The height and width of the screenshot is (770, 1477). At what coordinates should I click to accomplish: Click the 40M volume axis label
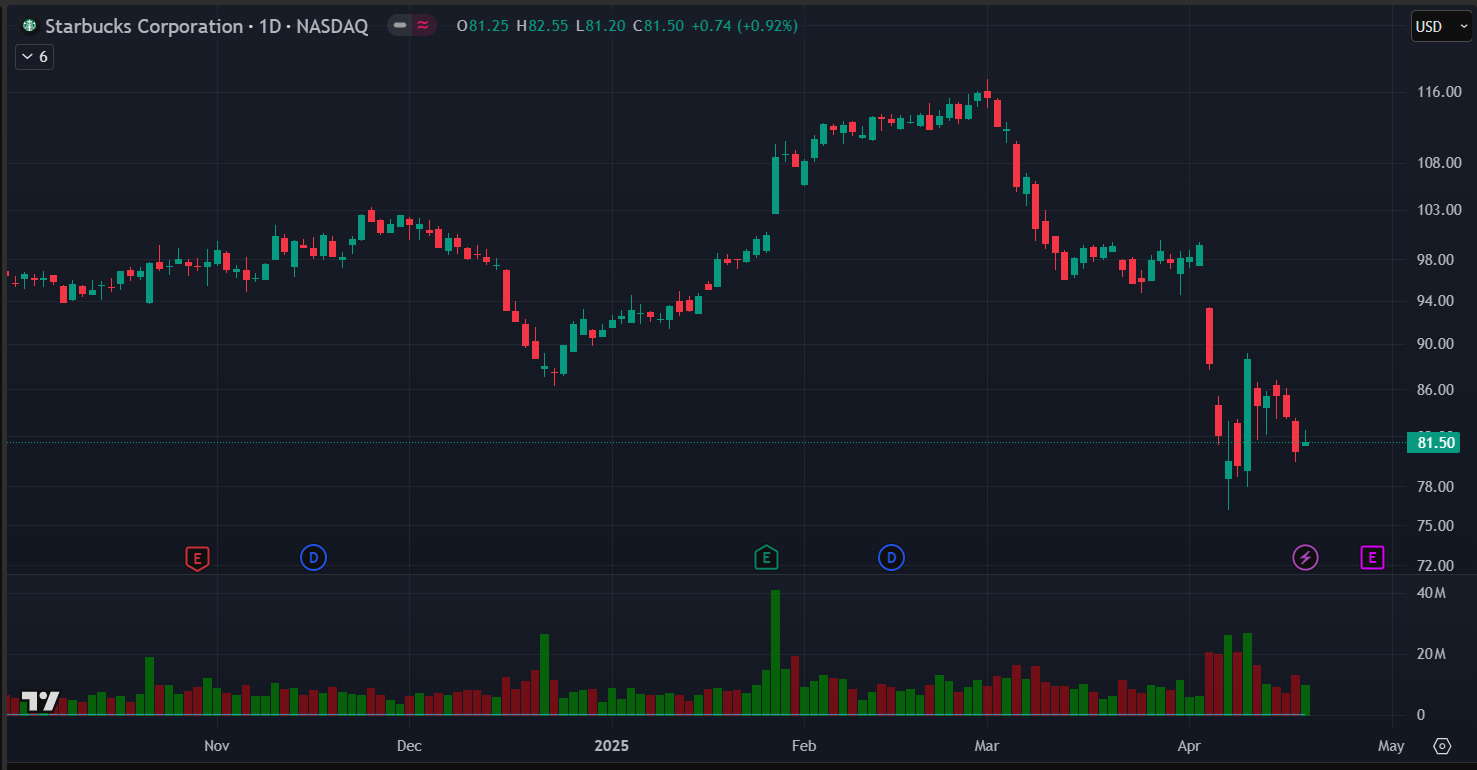[x=1433, y=594]
